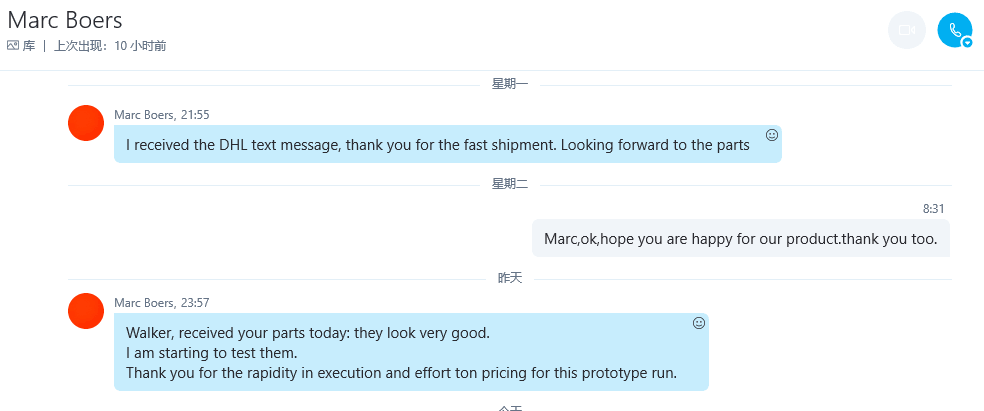Click the 8:31 message timestamp
The height and width of the screenshot is (411, 984).
(x=933, y=209)
